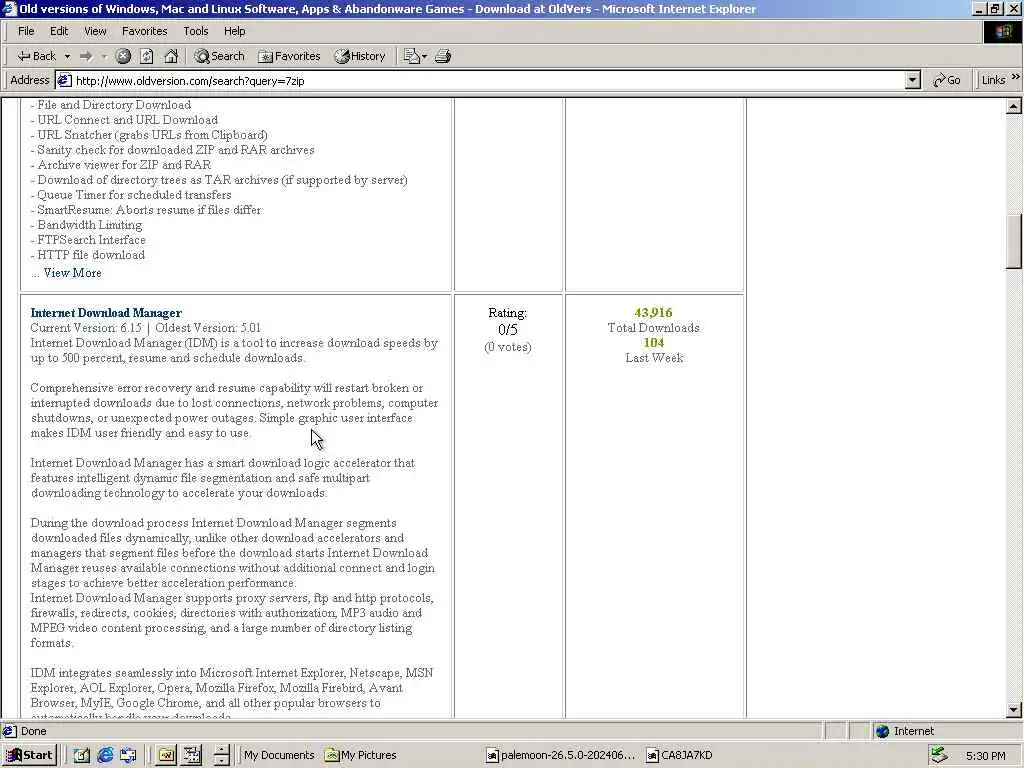Click the Forward arrow button
The image size is (1024, 768).
tap(86, 56)
